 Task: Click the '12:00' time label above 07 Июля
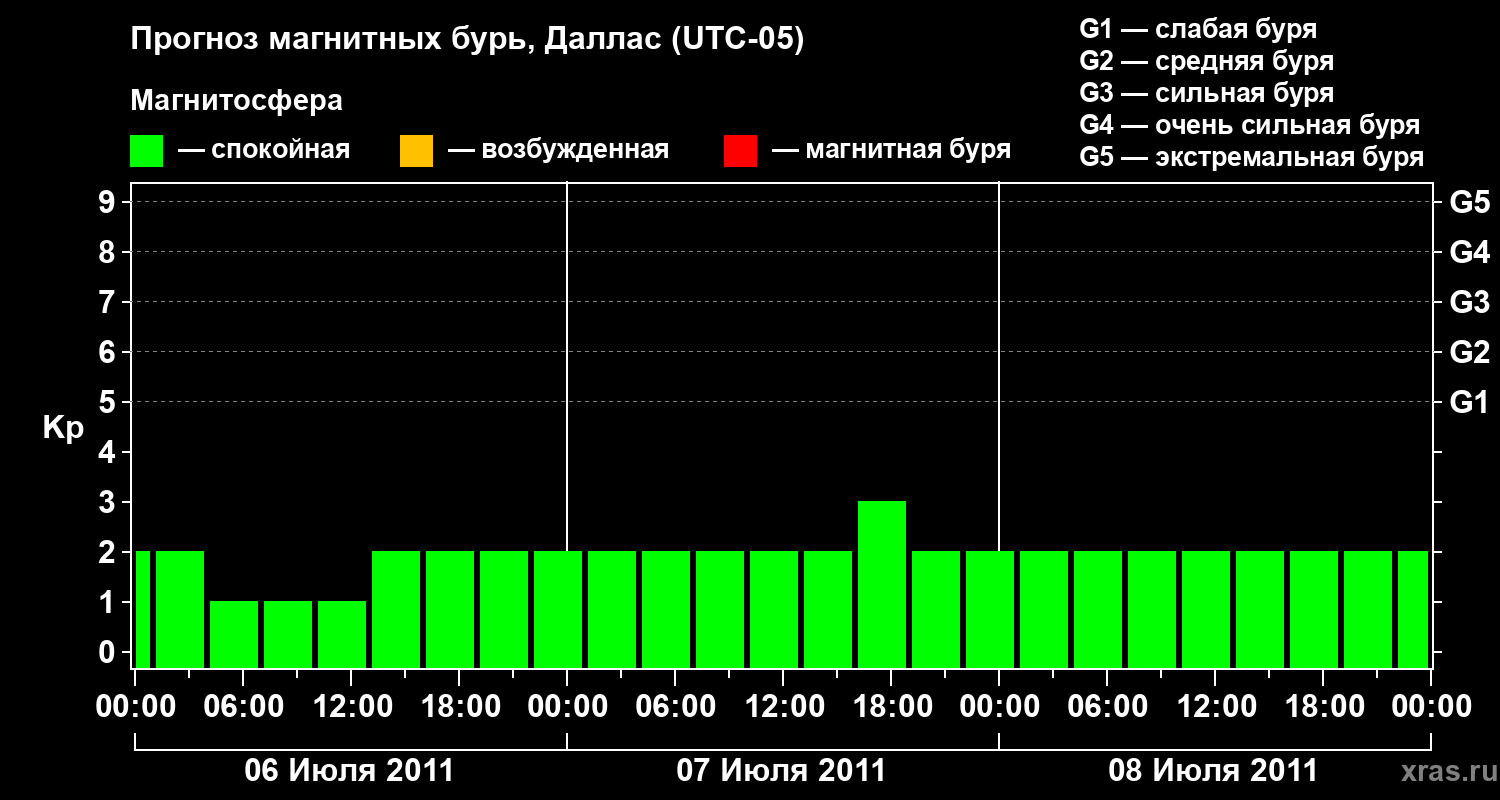tap(783, 707)
